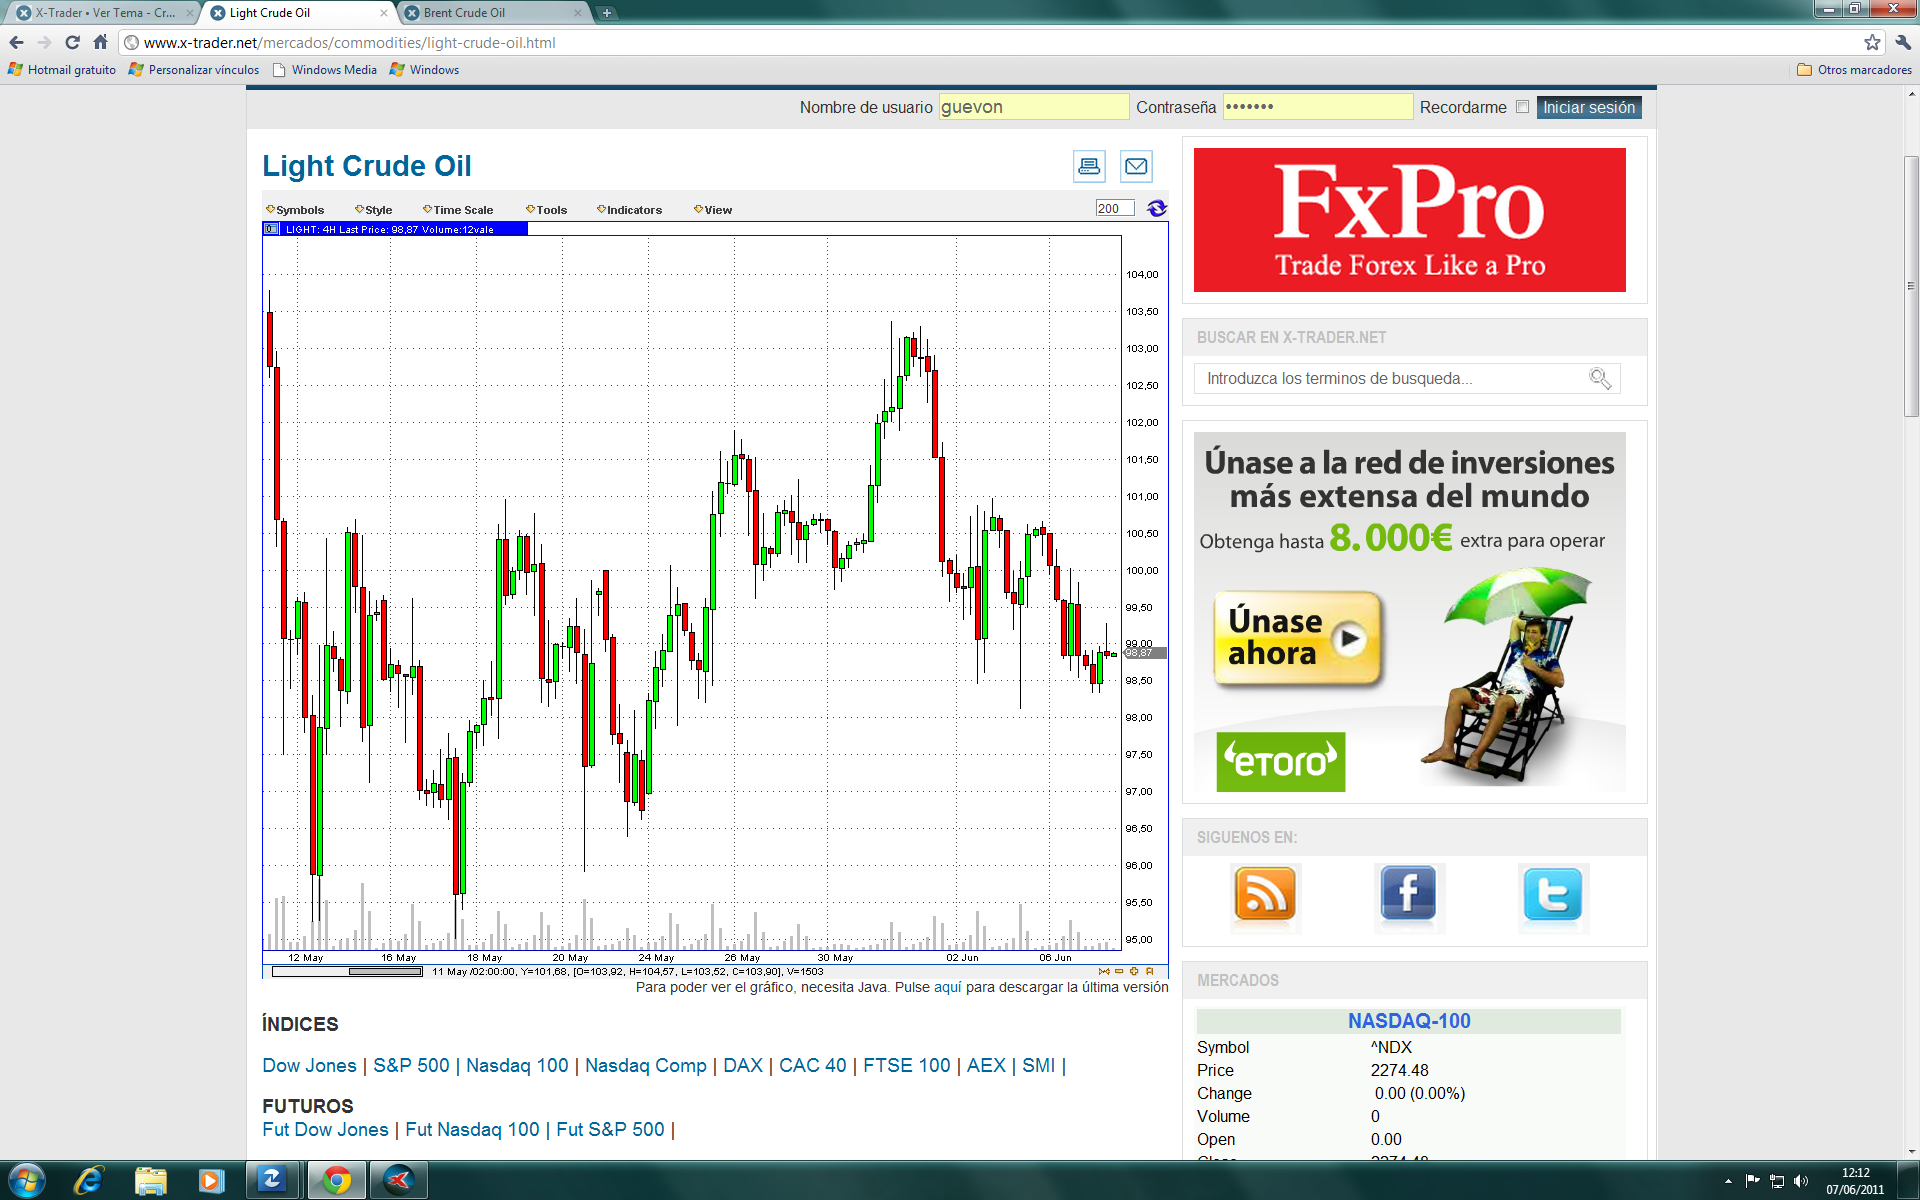Click the Iniciar sesión button
1920x1200 pixels.
1588,107
